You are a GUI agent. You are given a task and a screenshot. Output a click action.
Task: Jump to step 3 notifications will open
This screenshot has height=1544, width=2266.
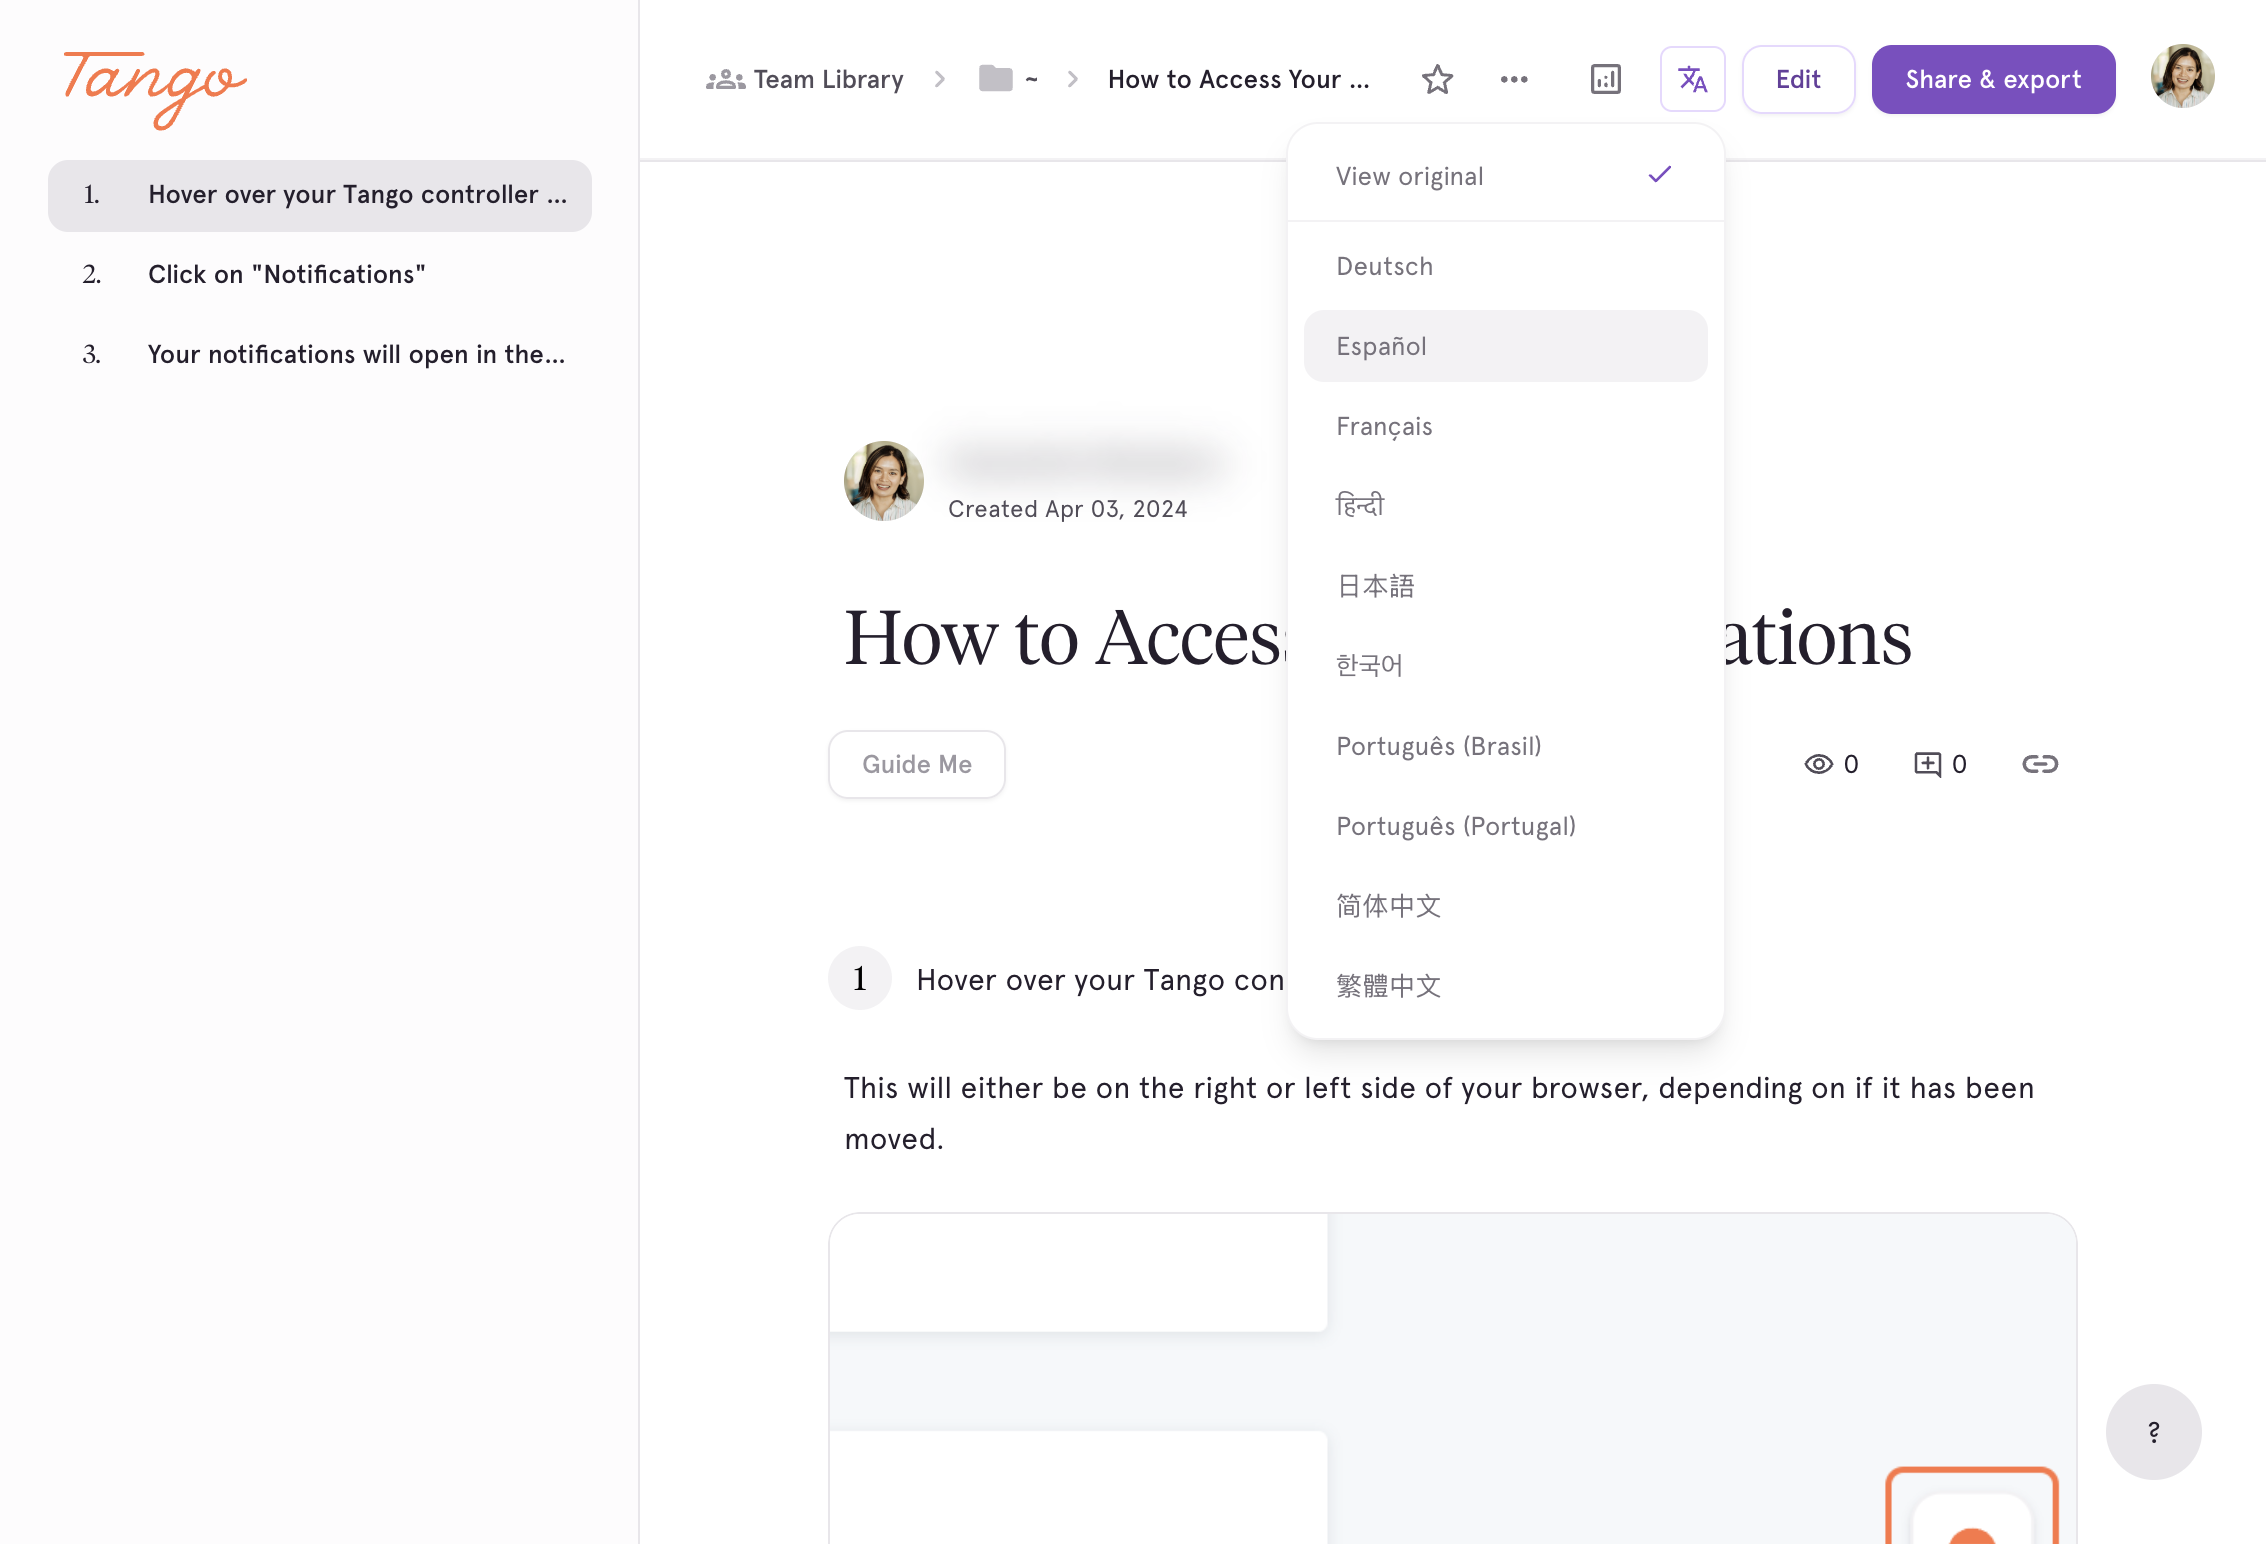pos(320,355)
